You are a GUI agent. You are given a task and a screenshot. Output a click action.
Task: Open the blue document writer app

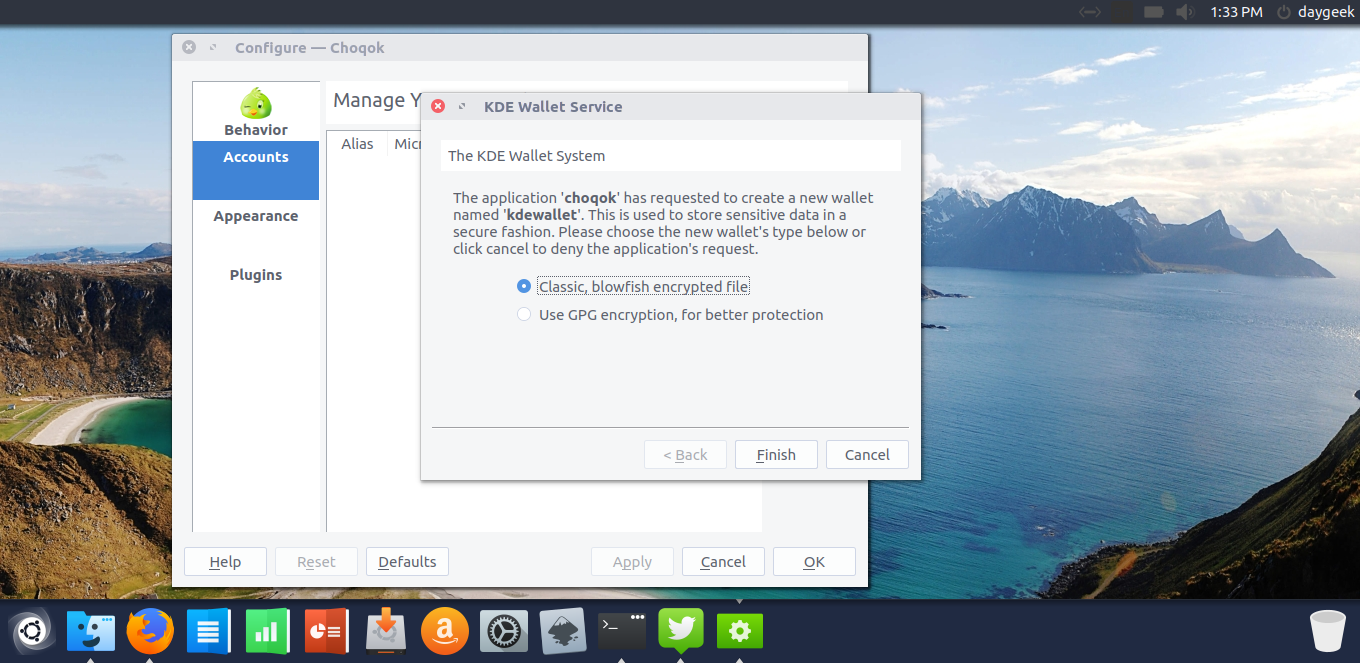pyautogui.click(x=208, y=632)
